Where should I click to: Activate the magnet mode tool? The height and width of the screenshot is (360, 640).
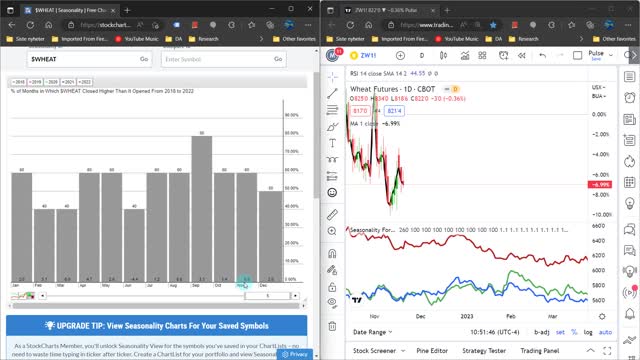pyautogui.click(x=332, y=253)
